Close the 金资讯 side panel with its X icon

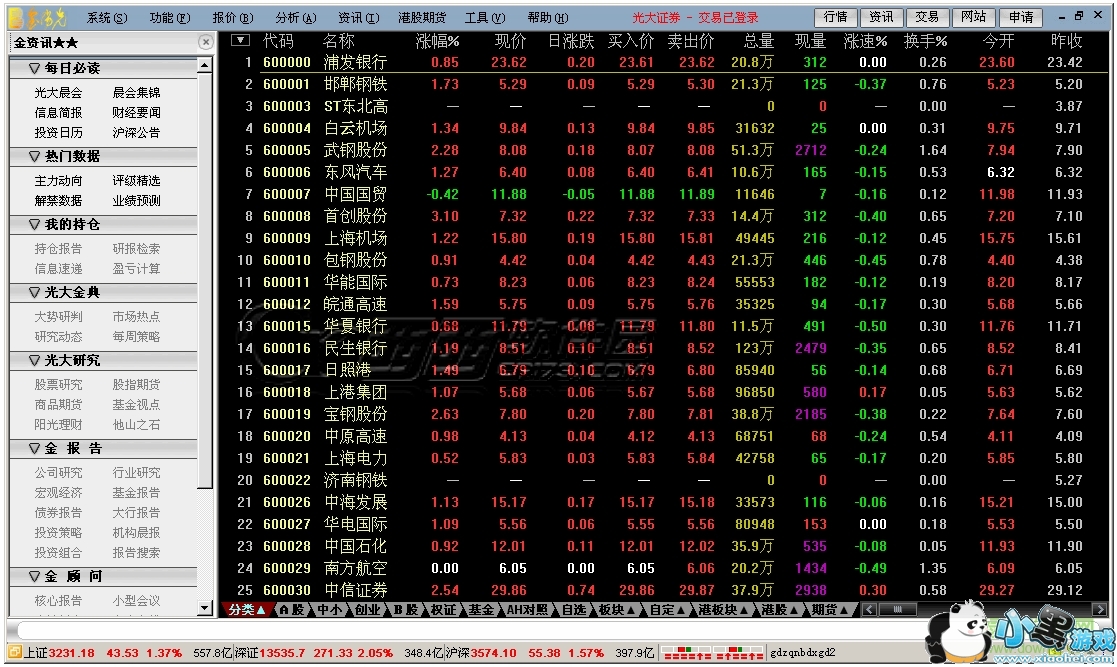click(205, 42)
